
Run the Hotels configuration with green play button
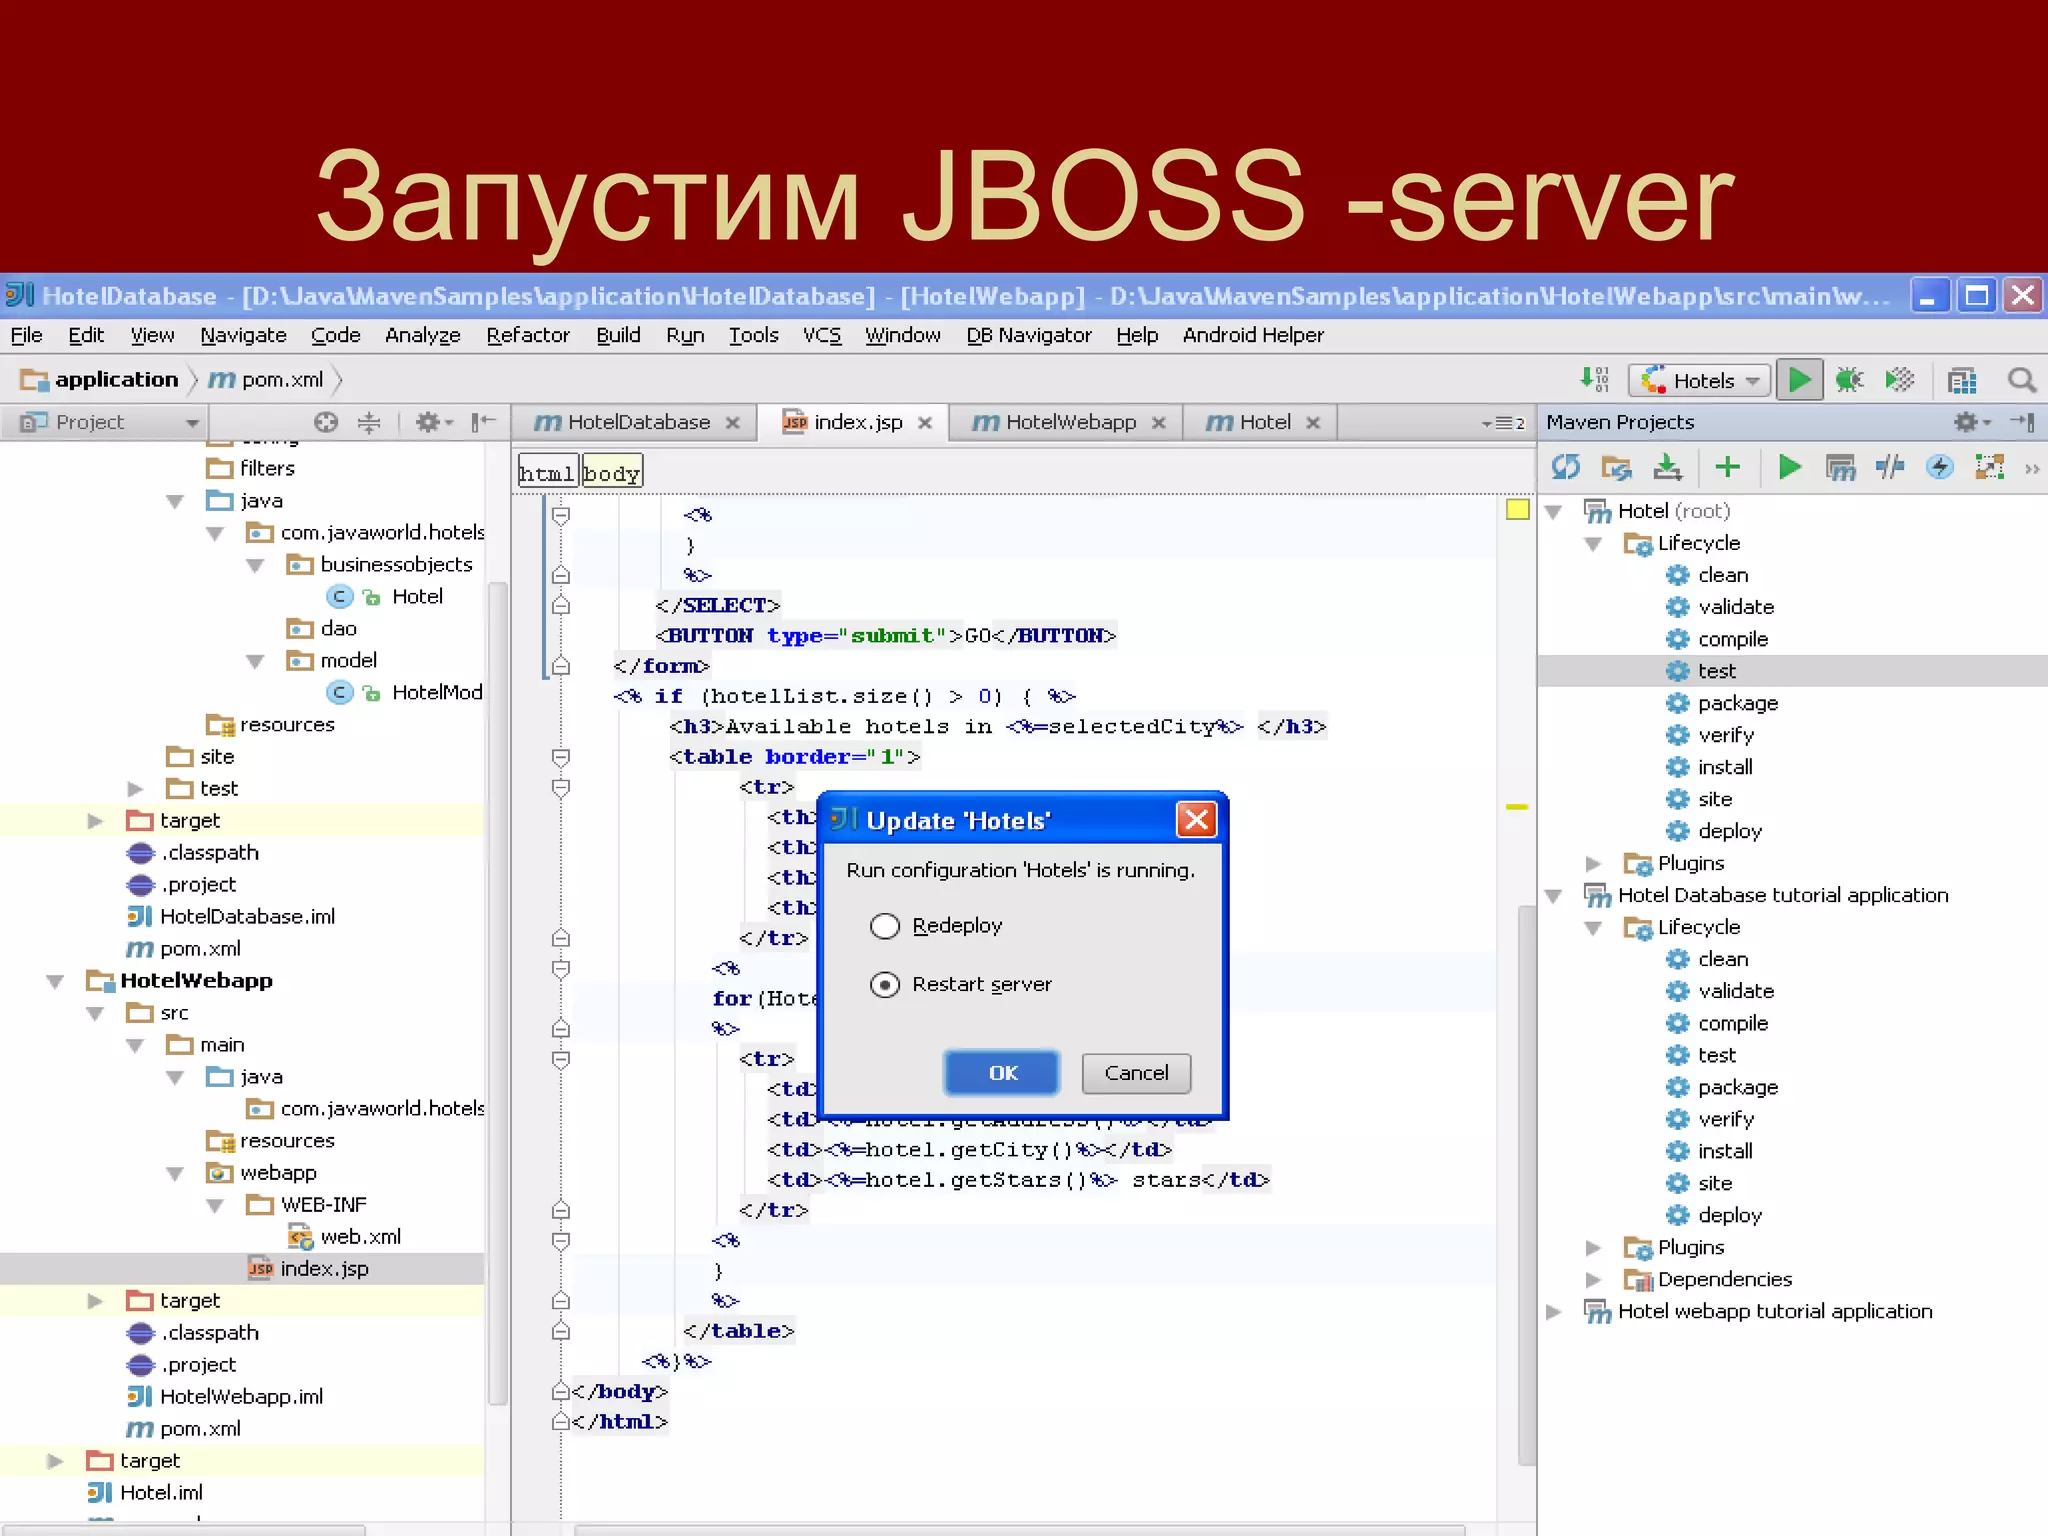tap(1799, 380)
